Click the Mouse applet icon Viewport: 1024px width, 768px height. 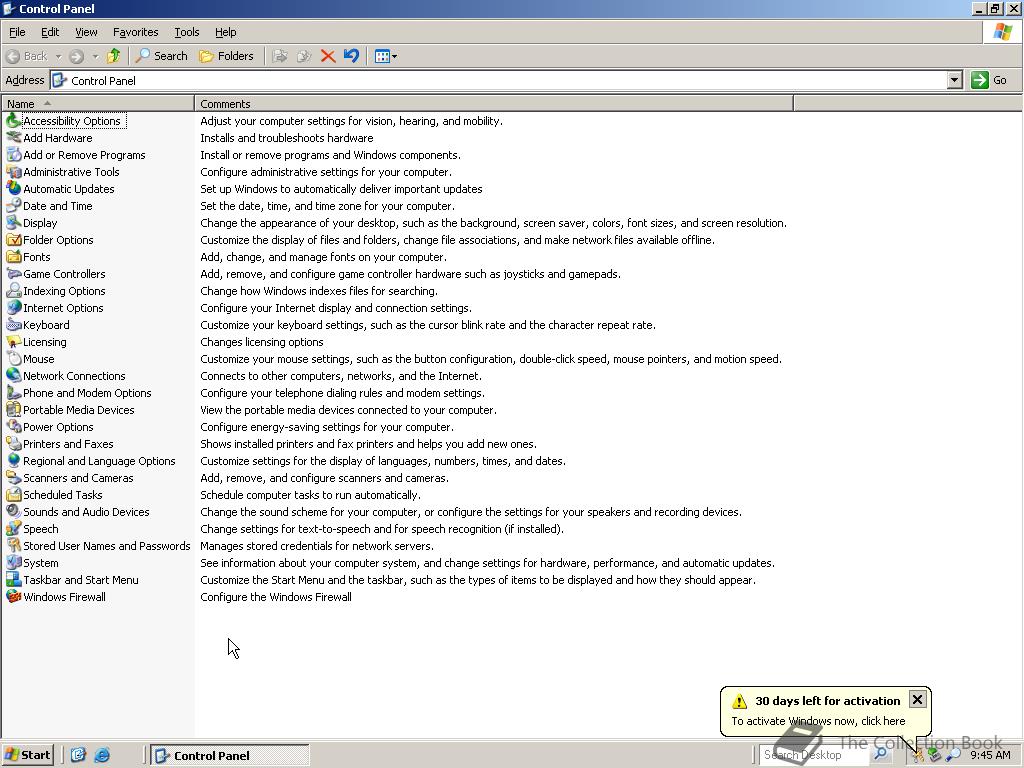[x=13, y=359]
